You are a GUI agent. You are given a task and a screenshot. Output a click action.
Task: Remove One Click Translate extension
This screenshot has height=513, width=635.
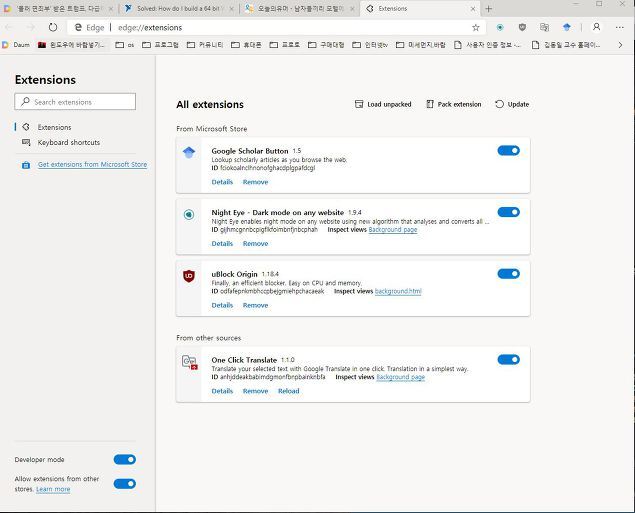256,391
